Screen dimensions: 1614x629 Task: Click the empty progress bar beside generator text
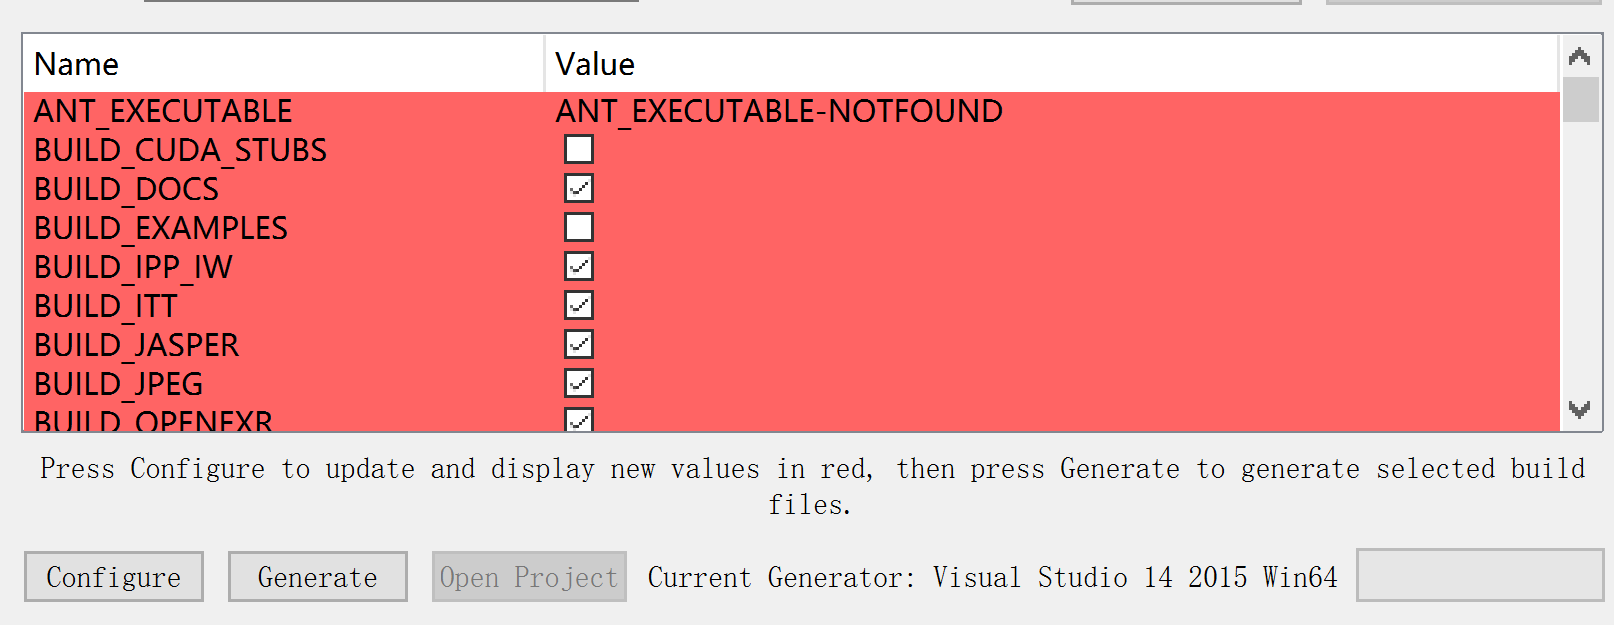1480,575
